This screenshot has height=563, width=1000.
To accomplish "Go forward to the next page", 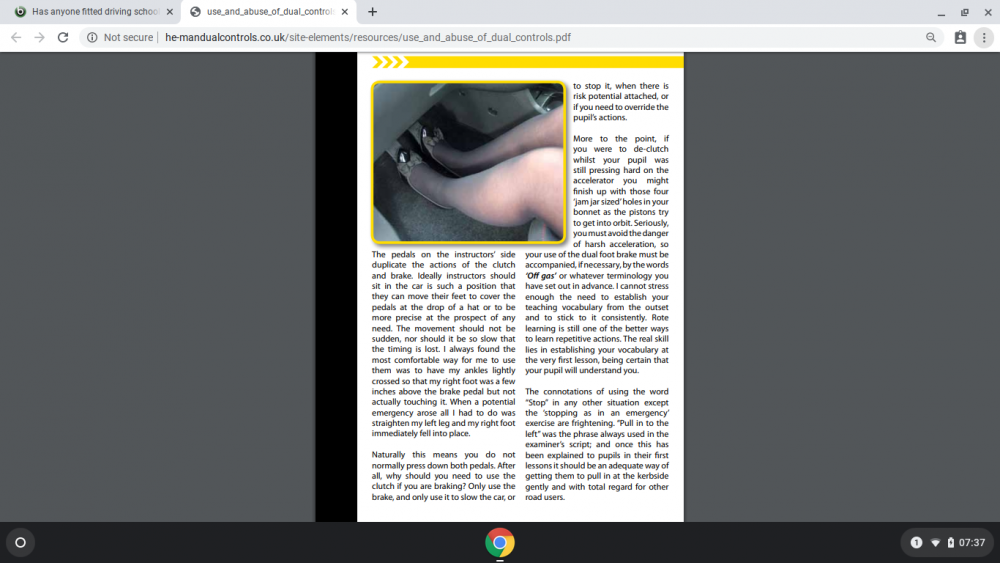I will (40, 38).
